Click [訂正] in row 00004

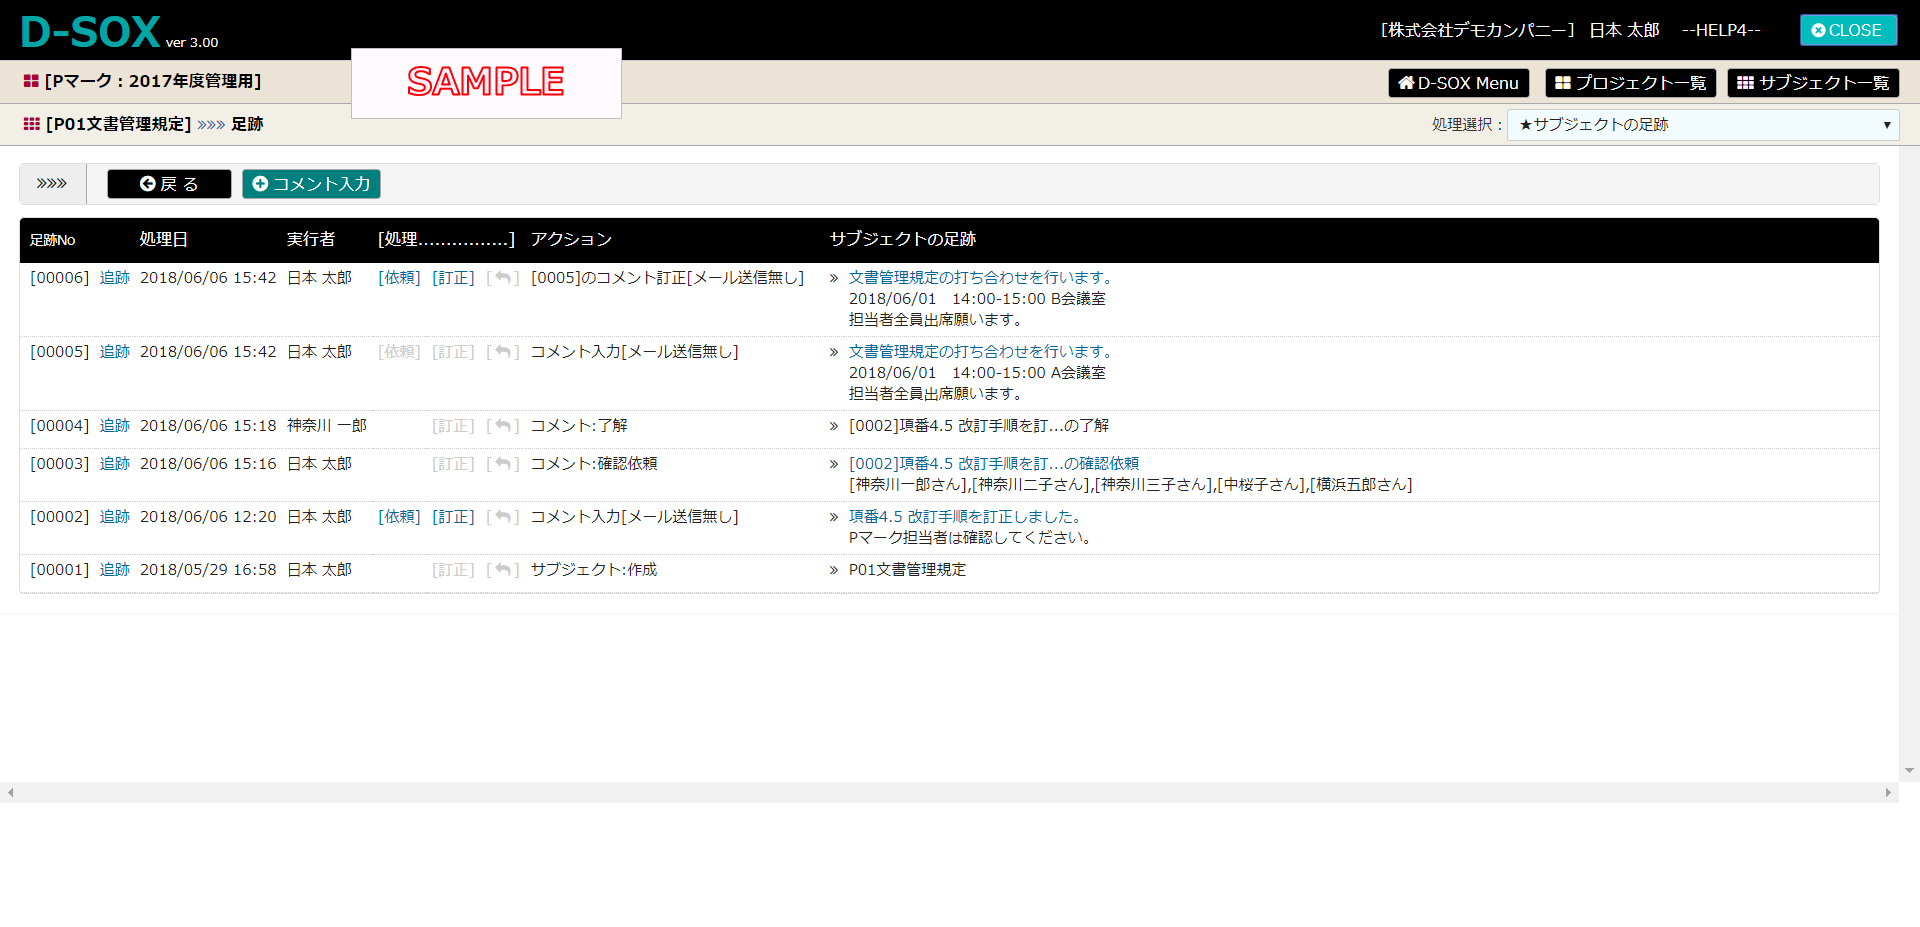coord(453,426)
